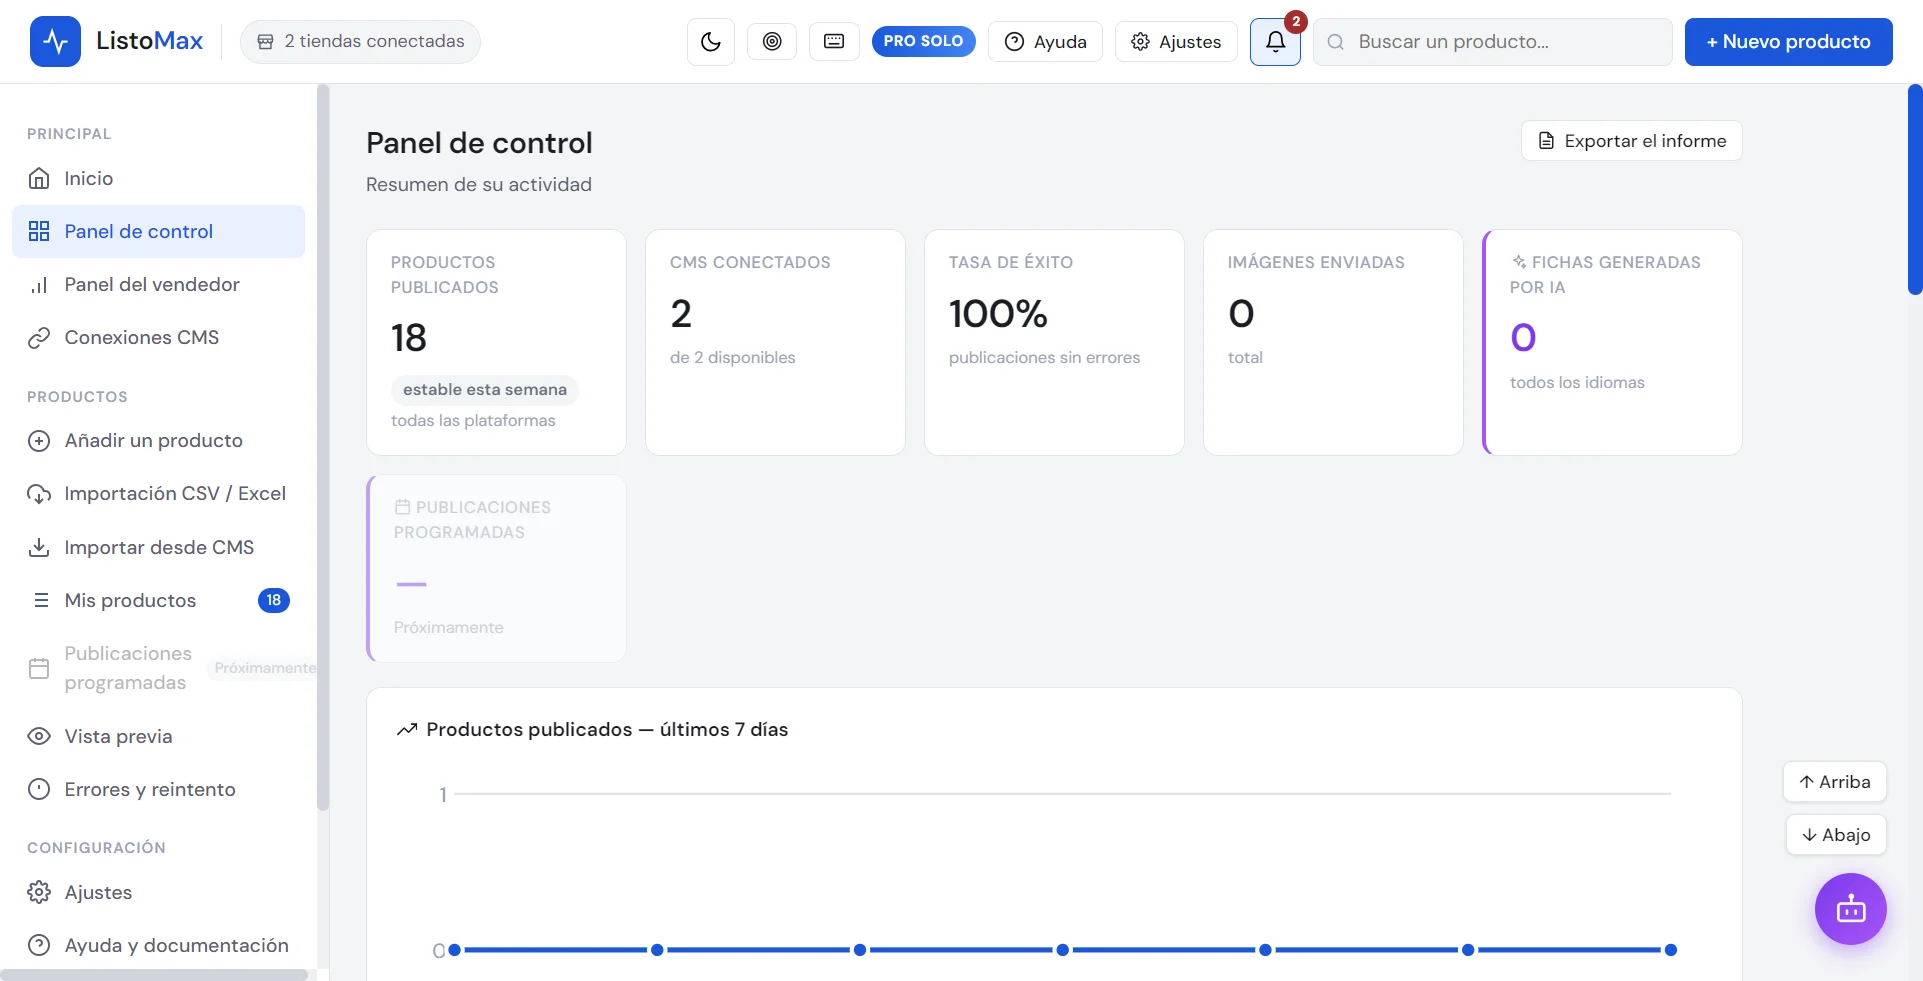This screenshot has height=981, width=1923.
Task: Go to Inicio in sidebar
Action: pos(158,178)
